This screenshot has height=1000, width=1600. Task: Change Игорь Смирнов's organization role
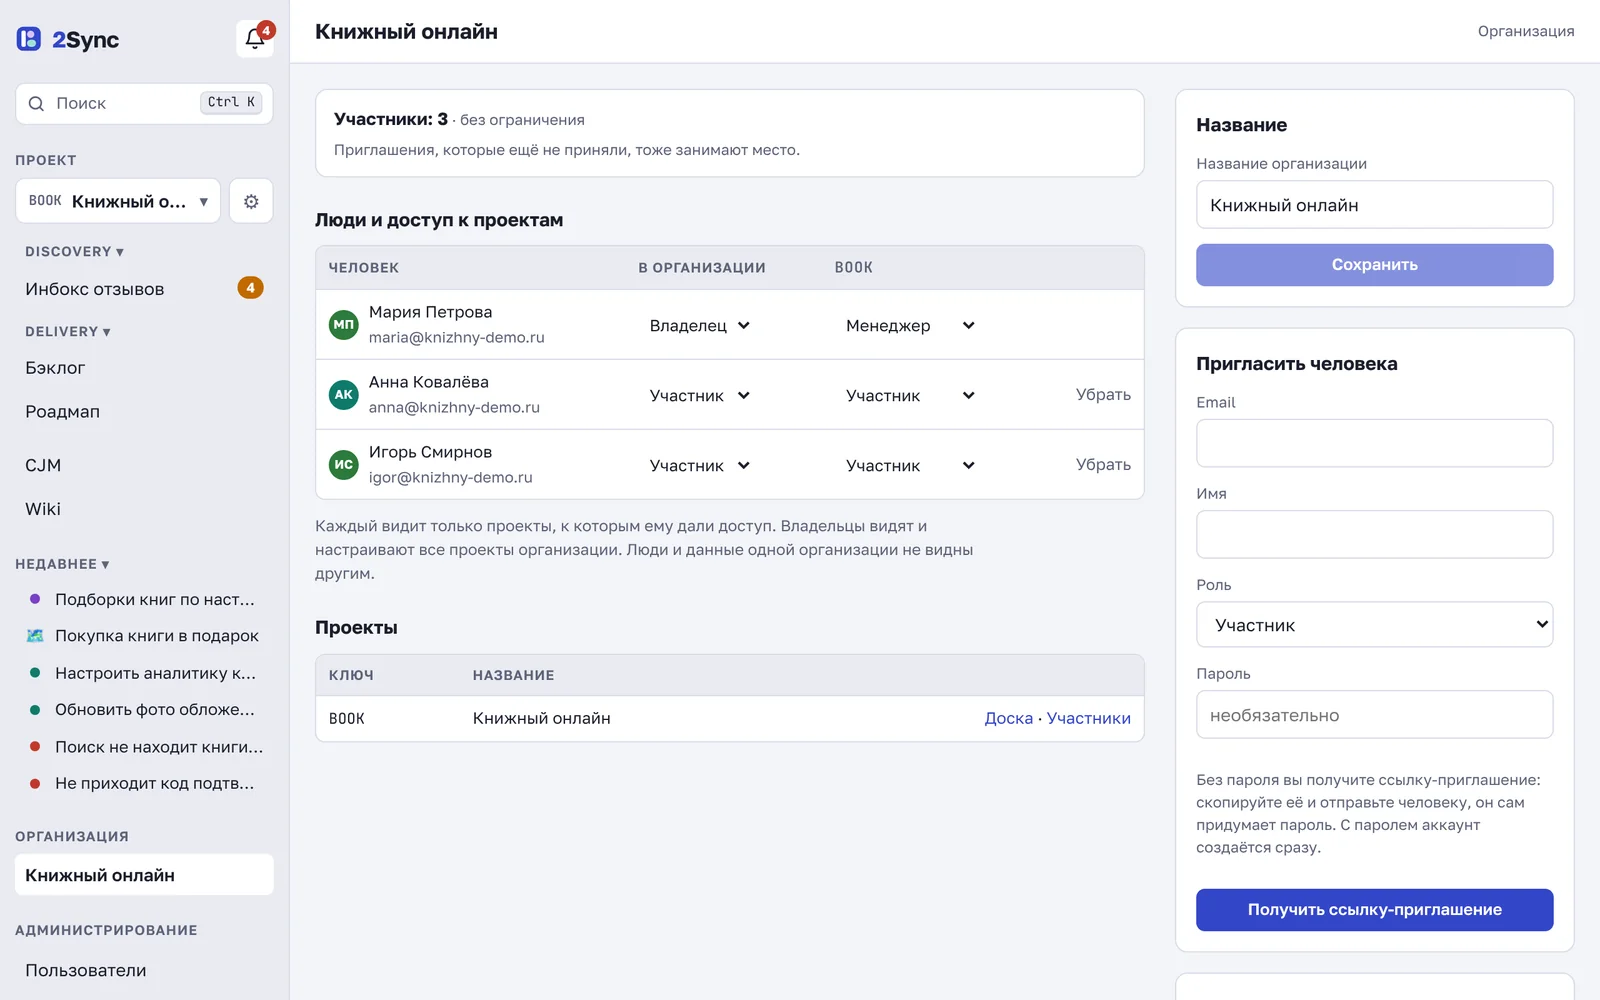(x=700, y=465)
